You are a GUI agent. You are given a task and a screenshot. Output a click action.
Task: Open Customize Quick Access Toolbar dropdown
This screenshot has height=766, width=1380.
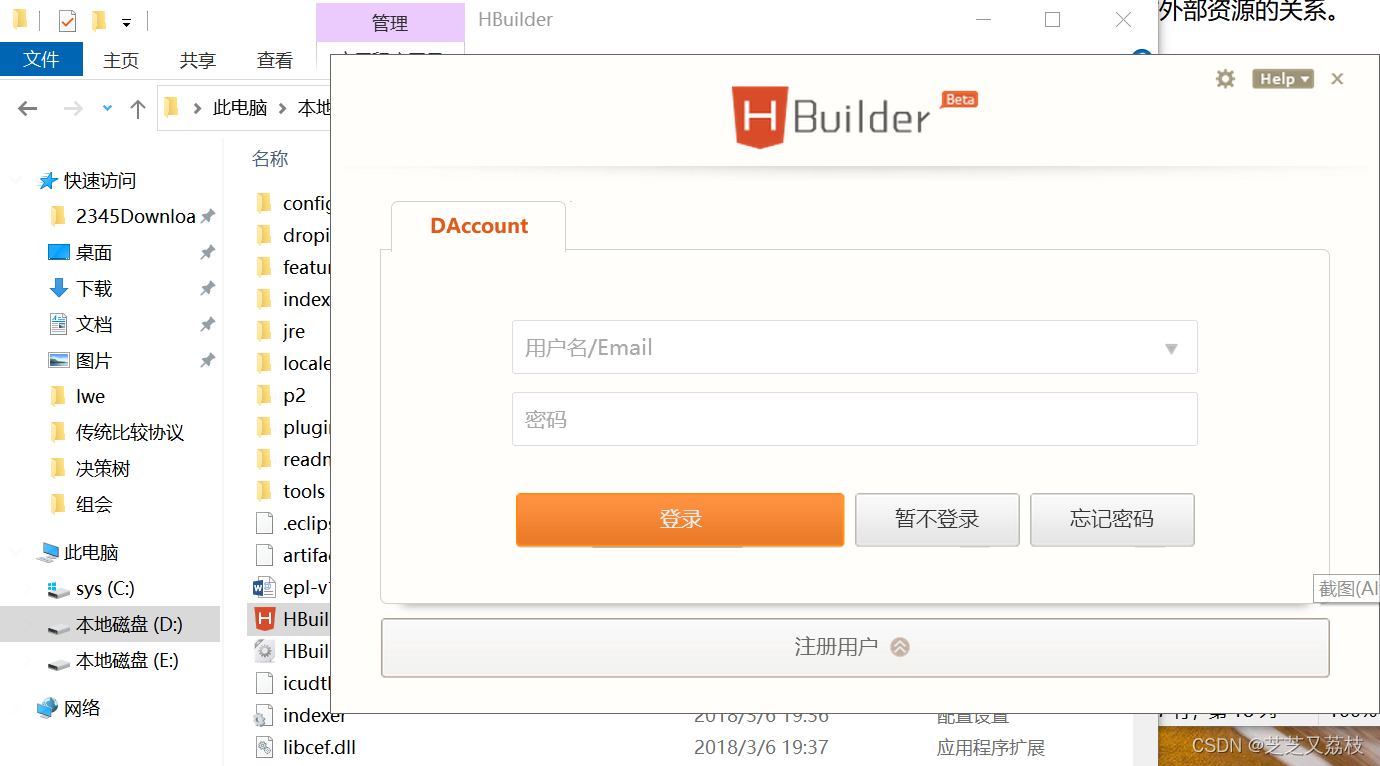(x=126, y=21)
